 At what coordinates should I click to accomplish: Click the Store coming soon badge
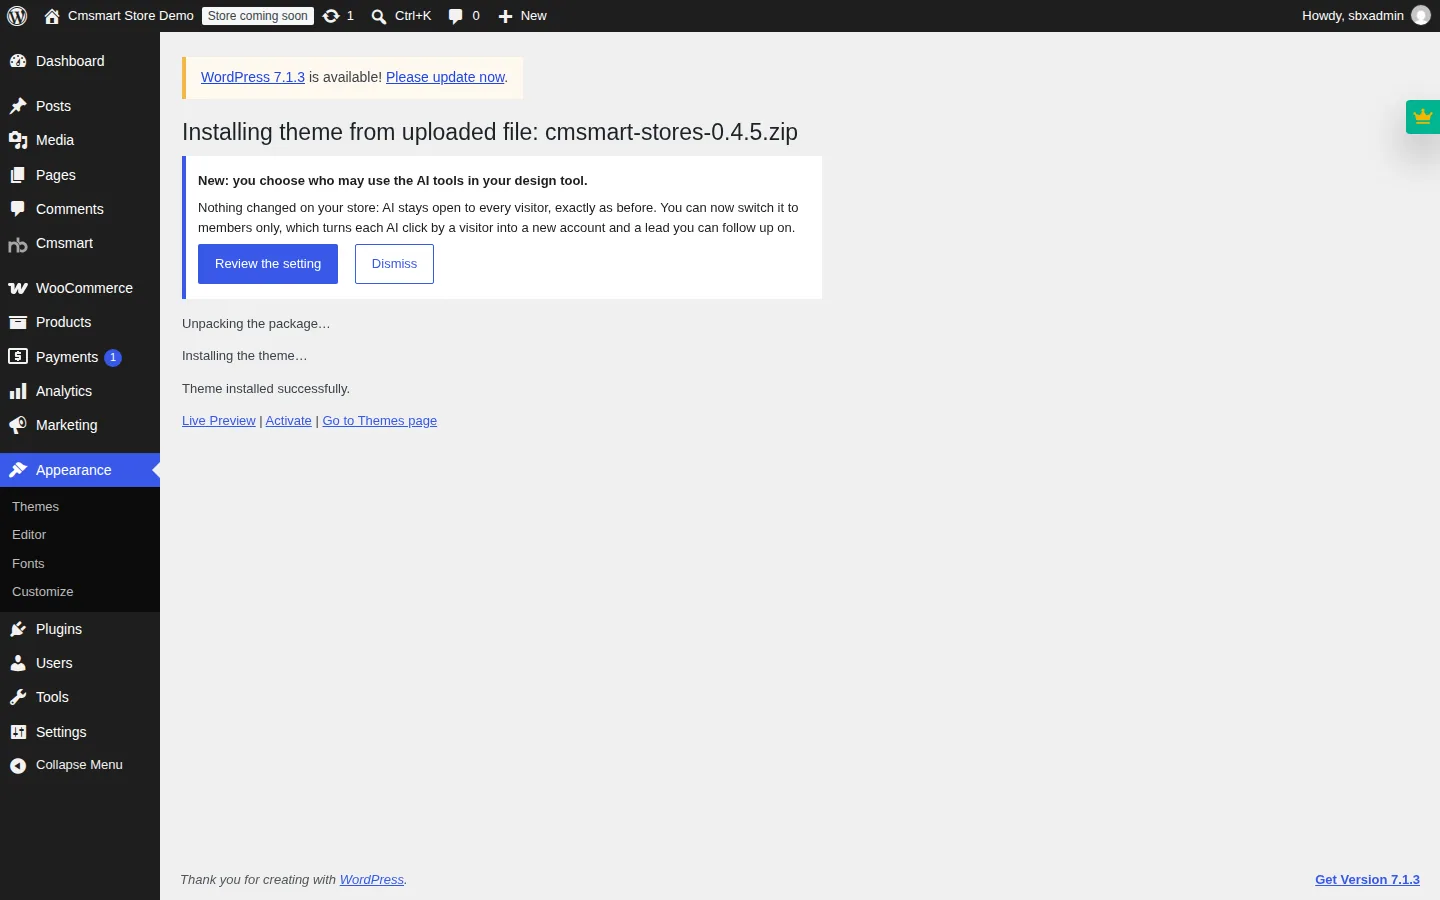point(258,16)
